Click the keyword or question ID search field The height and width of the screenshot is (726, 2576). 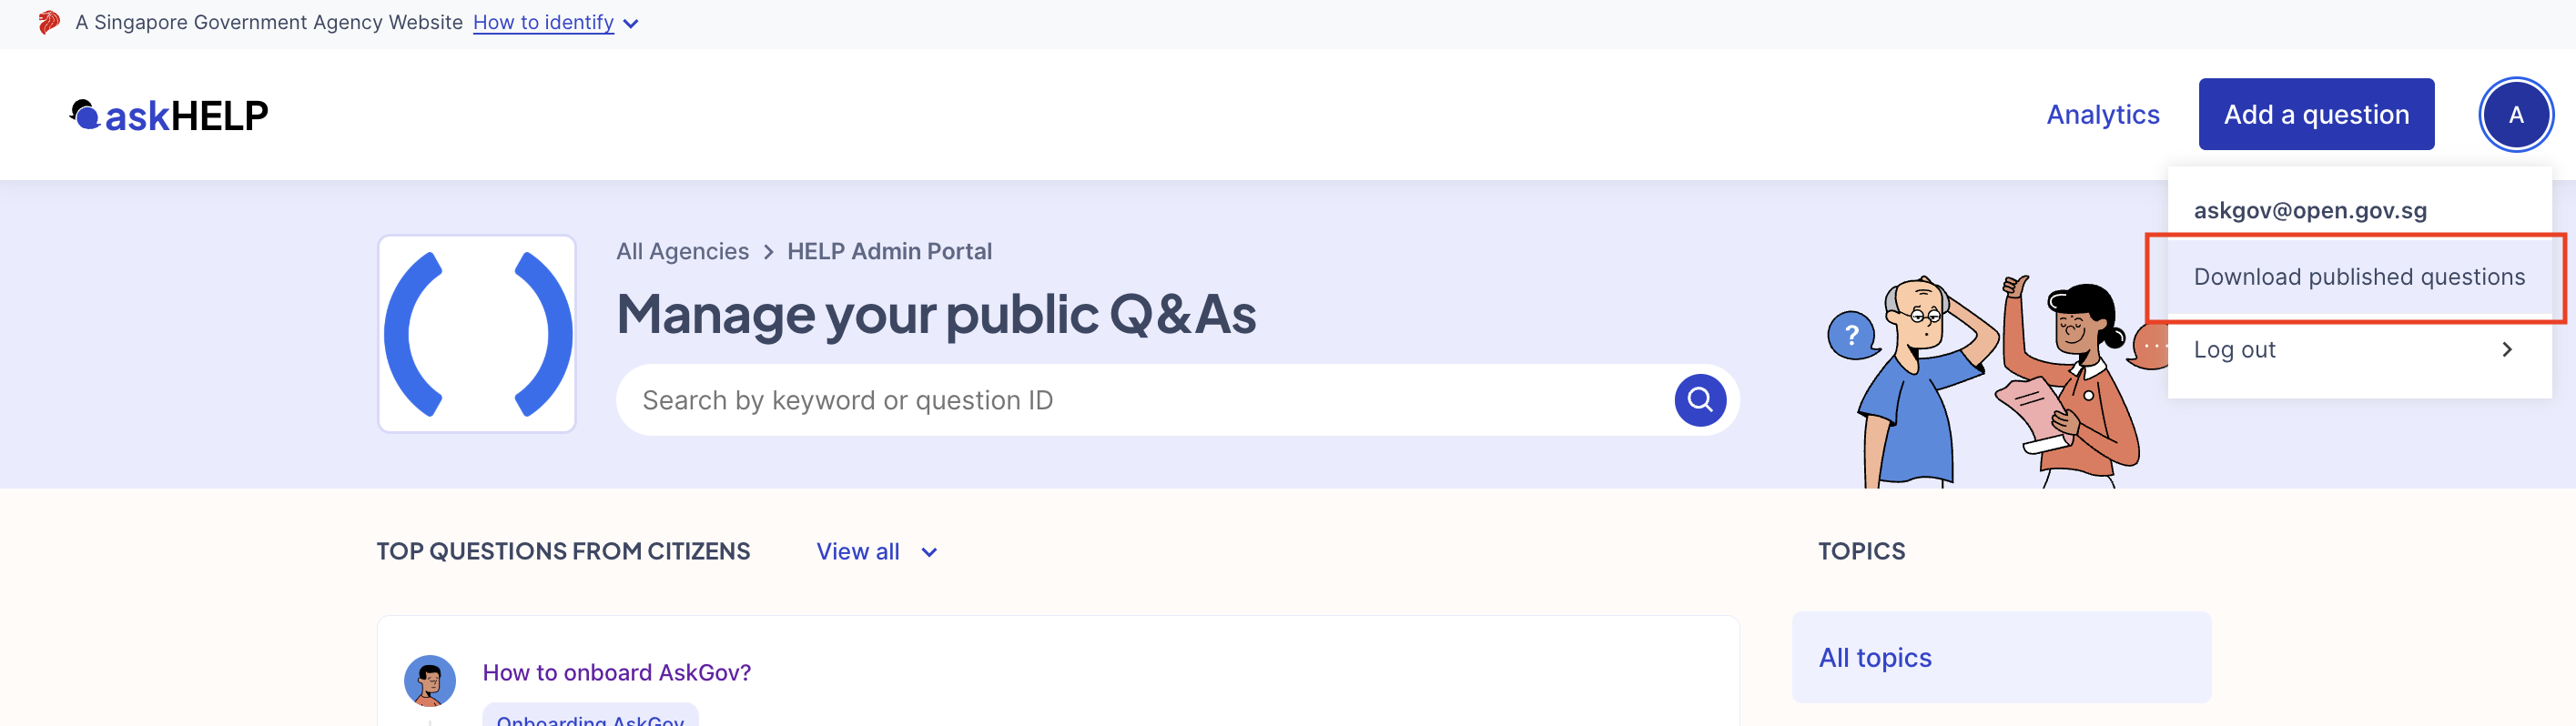coord(1140,400)
